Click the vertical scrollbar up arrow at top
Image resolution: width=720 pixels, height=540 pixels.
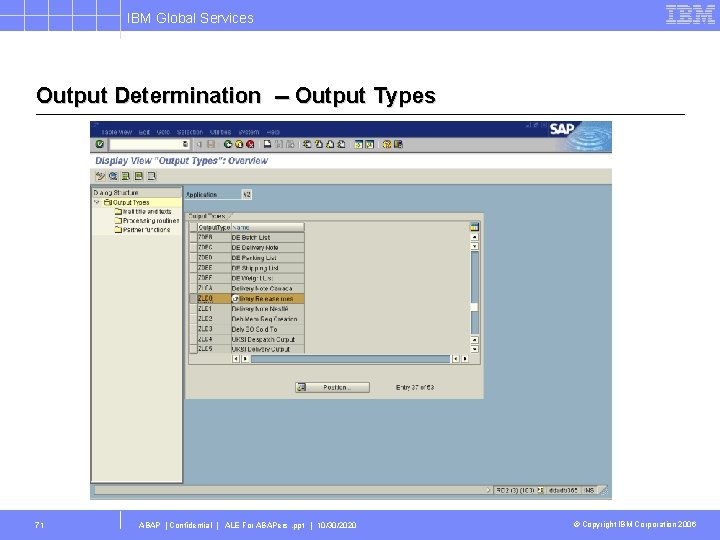click(474, 236)
